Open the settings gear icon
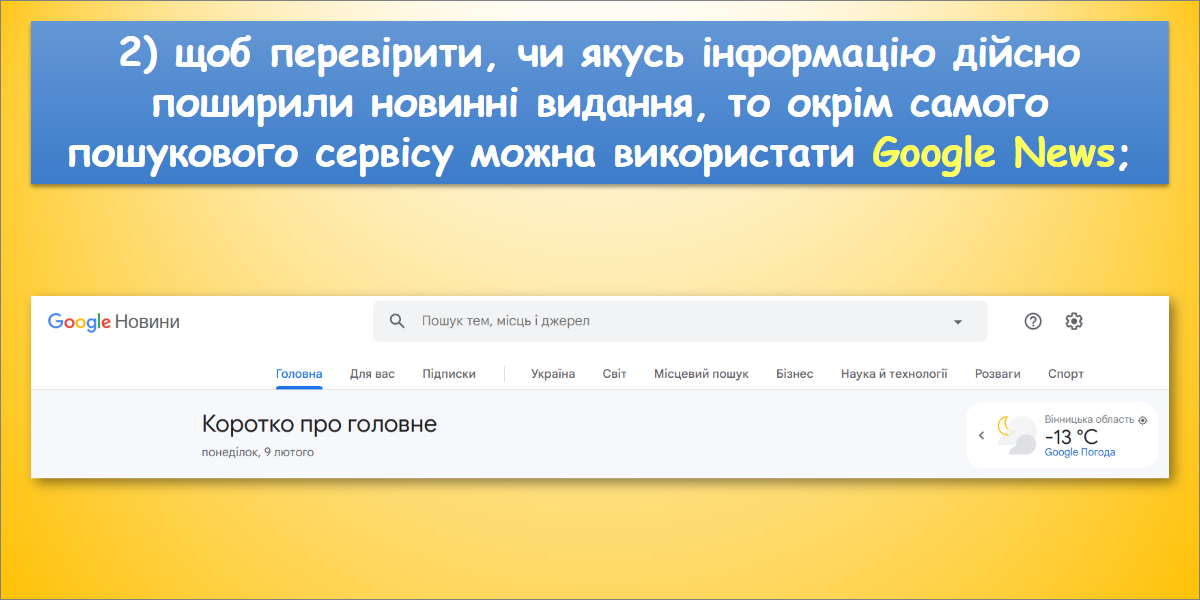The width and height of the screenshot is (1200, 600). pyautogui.click(x=1074, y=321)
